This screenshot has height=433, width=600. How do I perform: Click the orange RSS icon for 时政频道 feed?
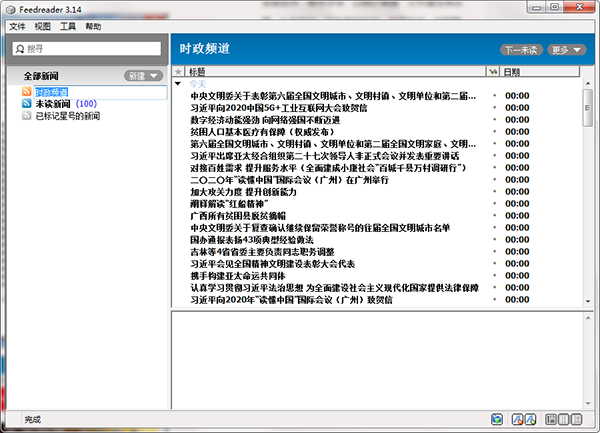[26, 92]
